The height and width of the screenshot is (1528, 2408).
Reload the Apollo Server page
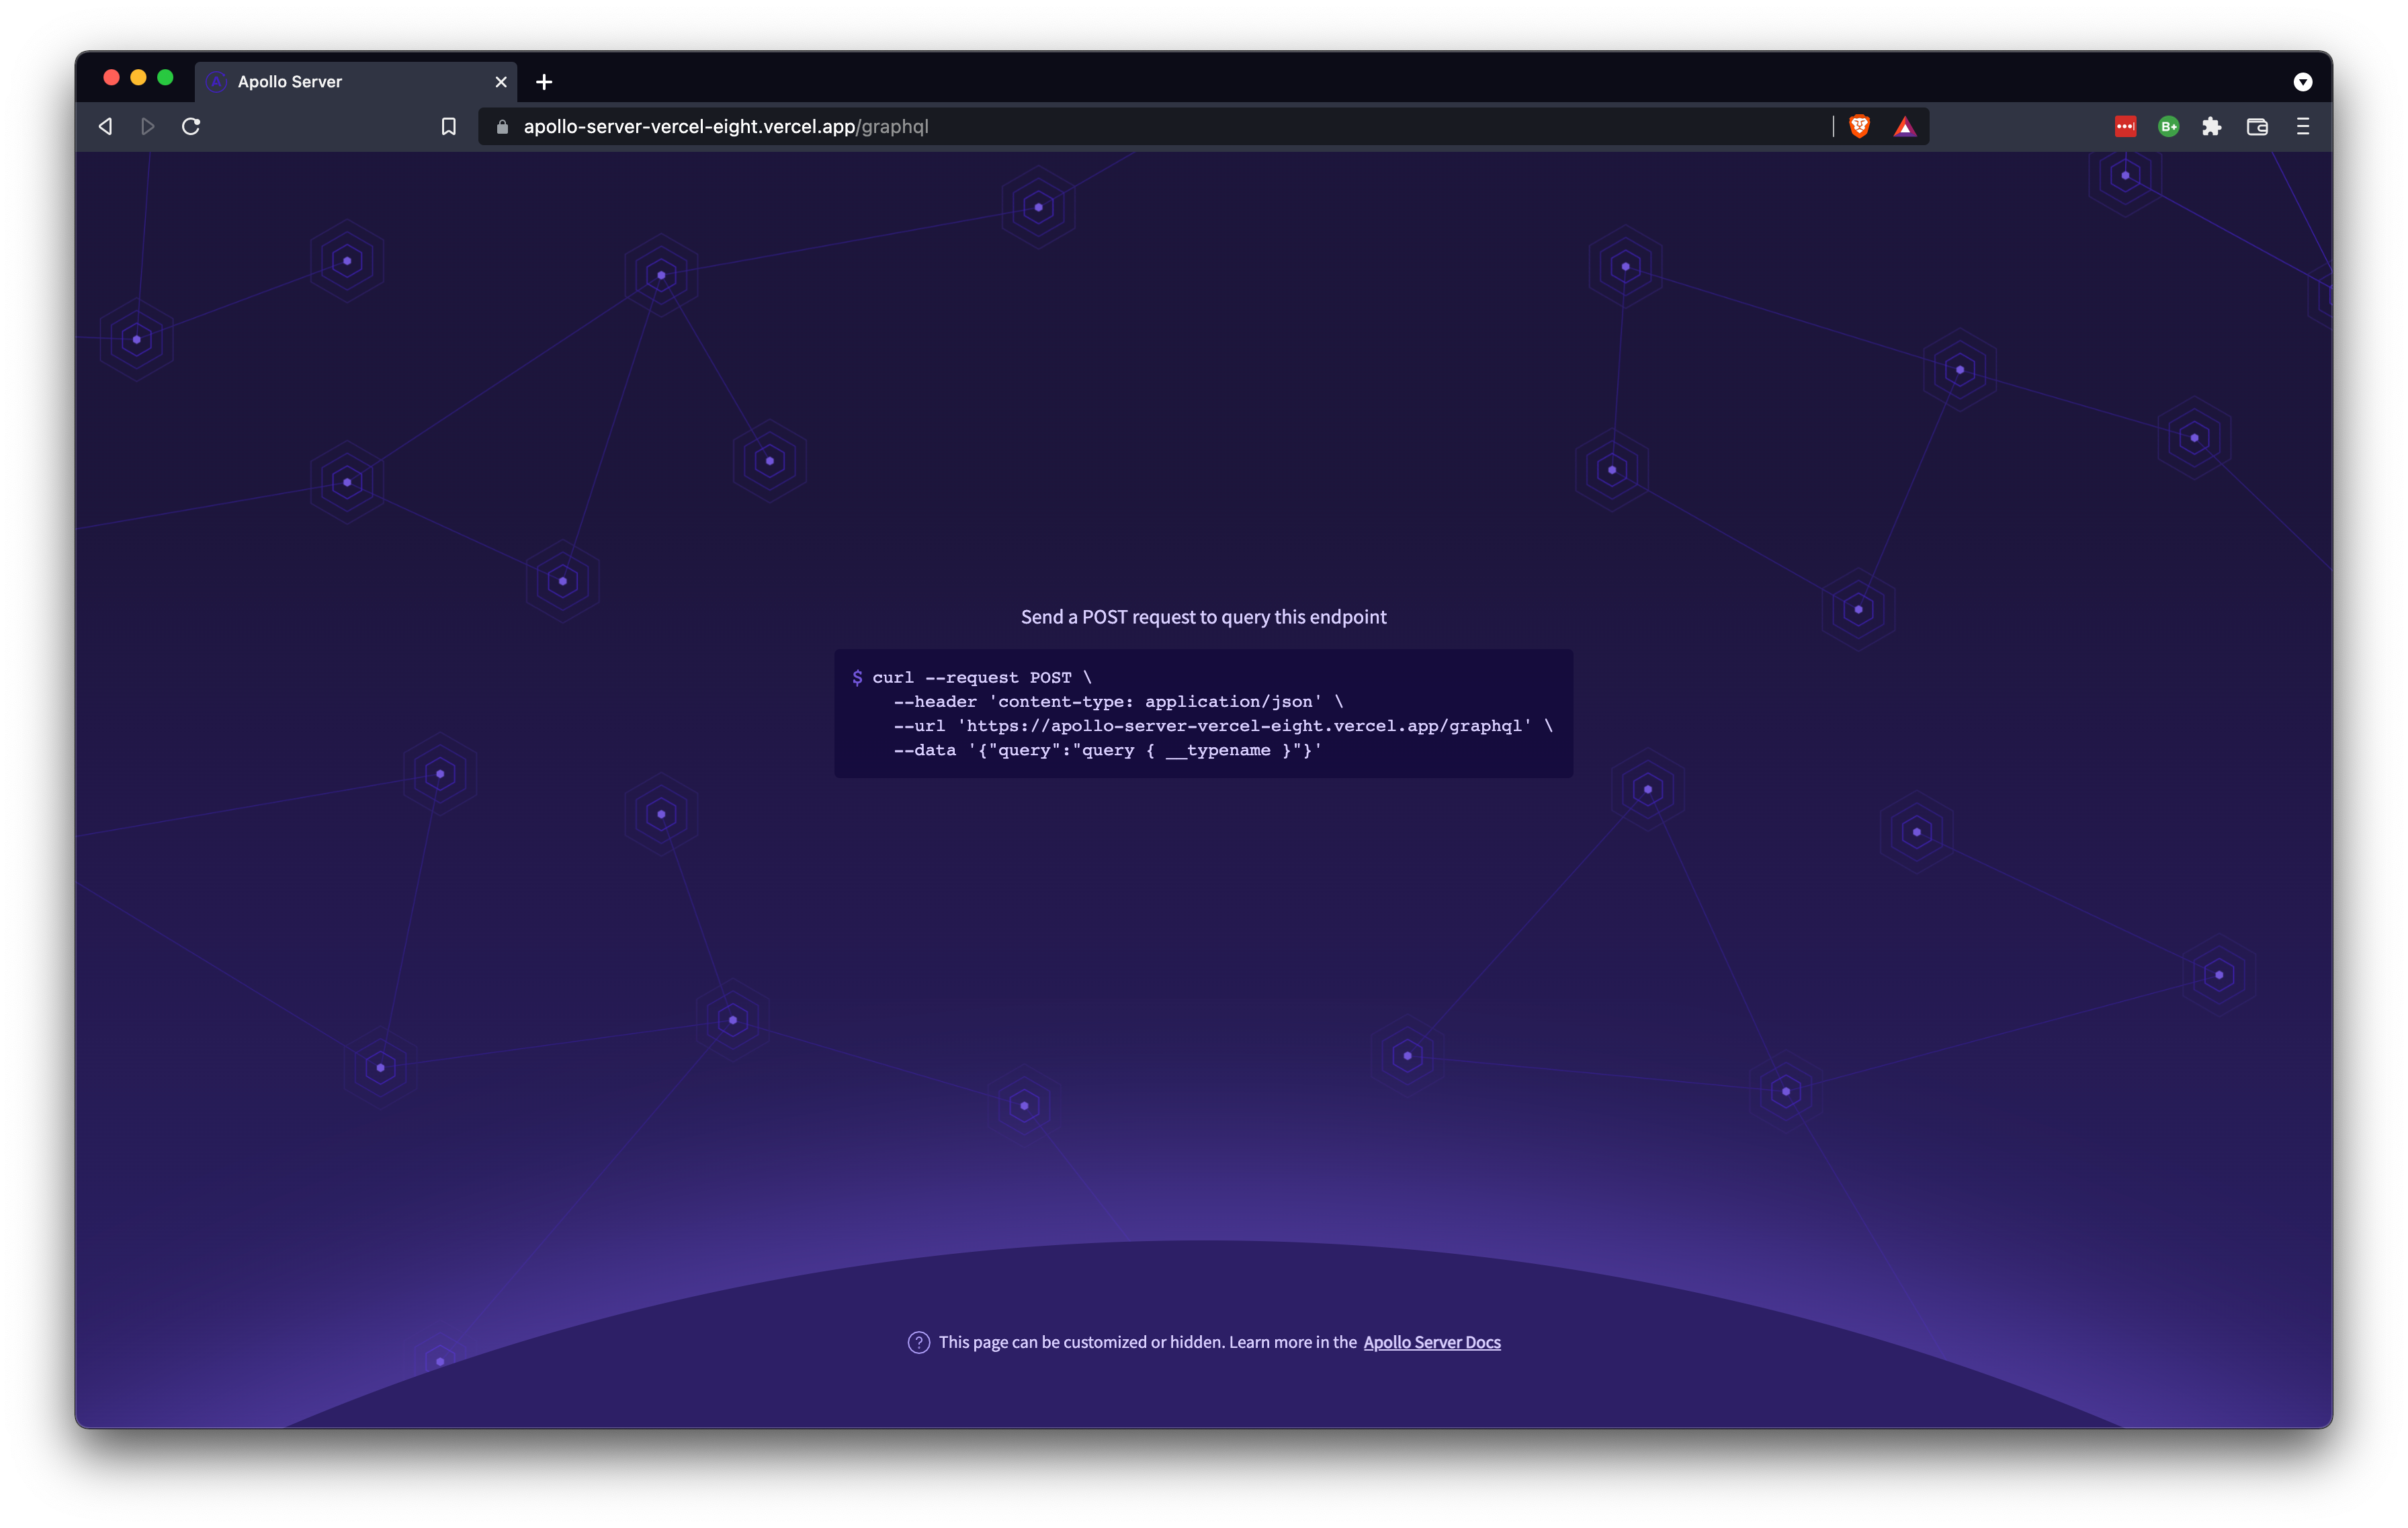[x=191, y=126]
